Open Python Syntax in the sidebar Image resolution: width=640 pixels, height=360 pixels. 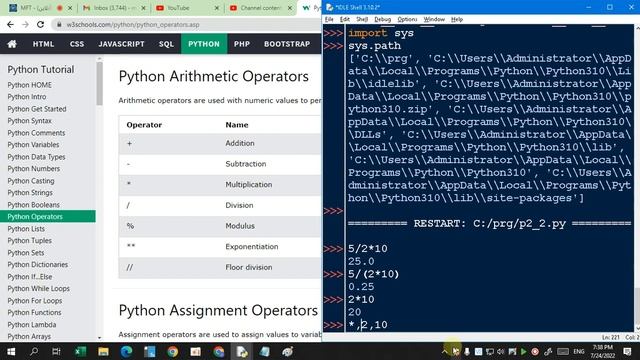[x=29, y=121]
